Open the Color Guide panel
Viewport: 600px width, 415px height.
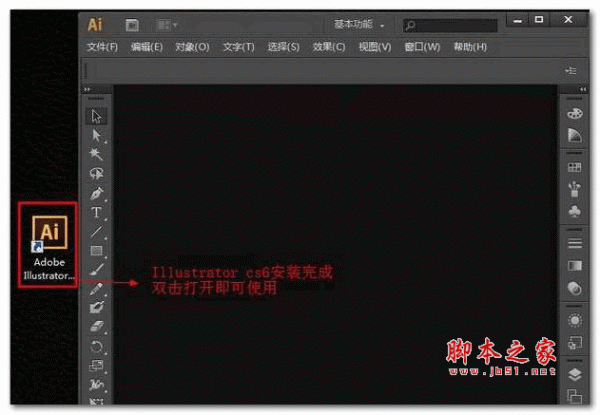point(574,135)
